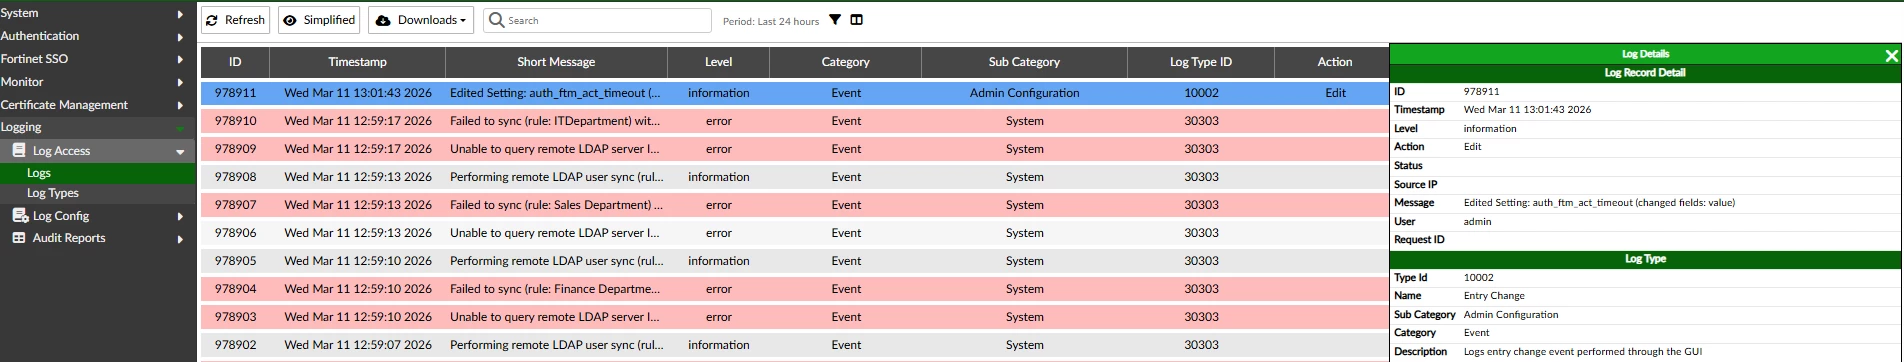Close the Log Details panel

coord(1891,56)
